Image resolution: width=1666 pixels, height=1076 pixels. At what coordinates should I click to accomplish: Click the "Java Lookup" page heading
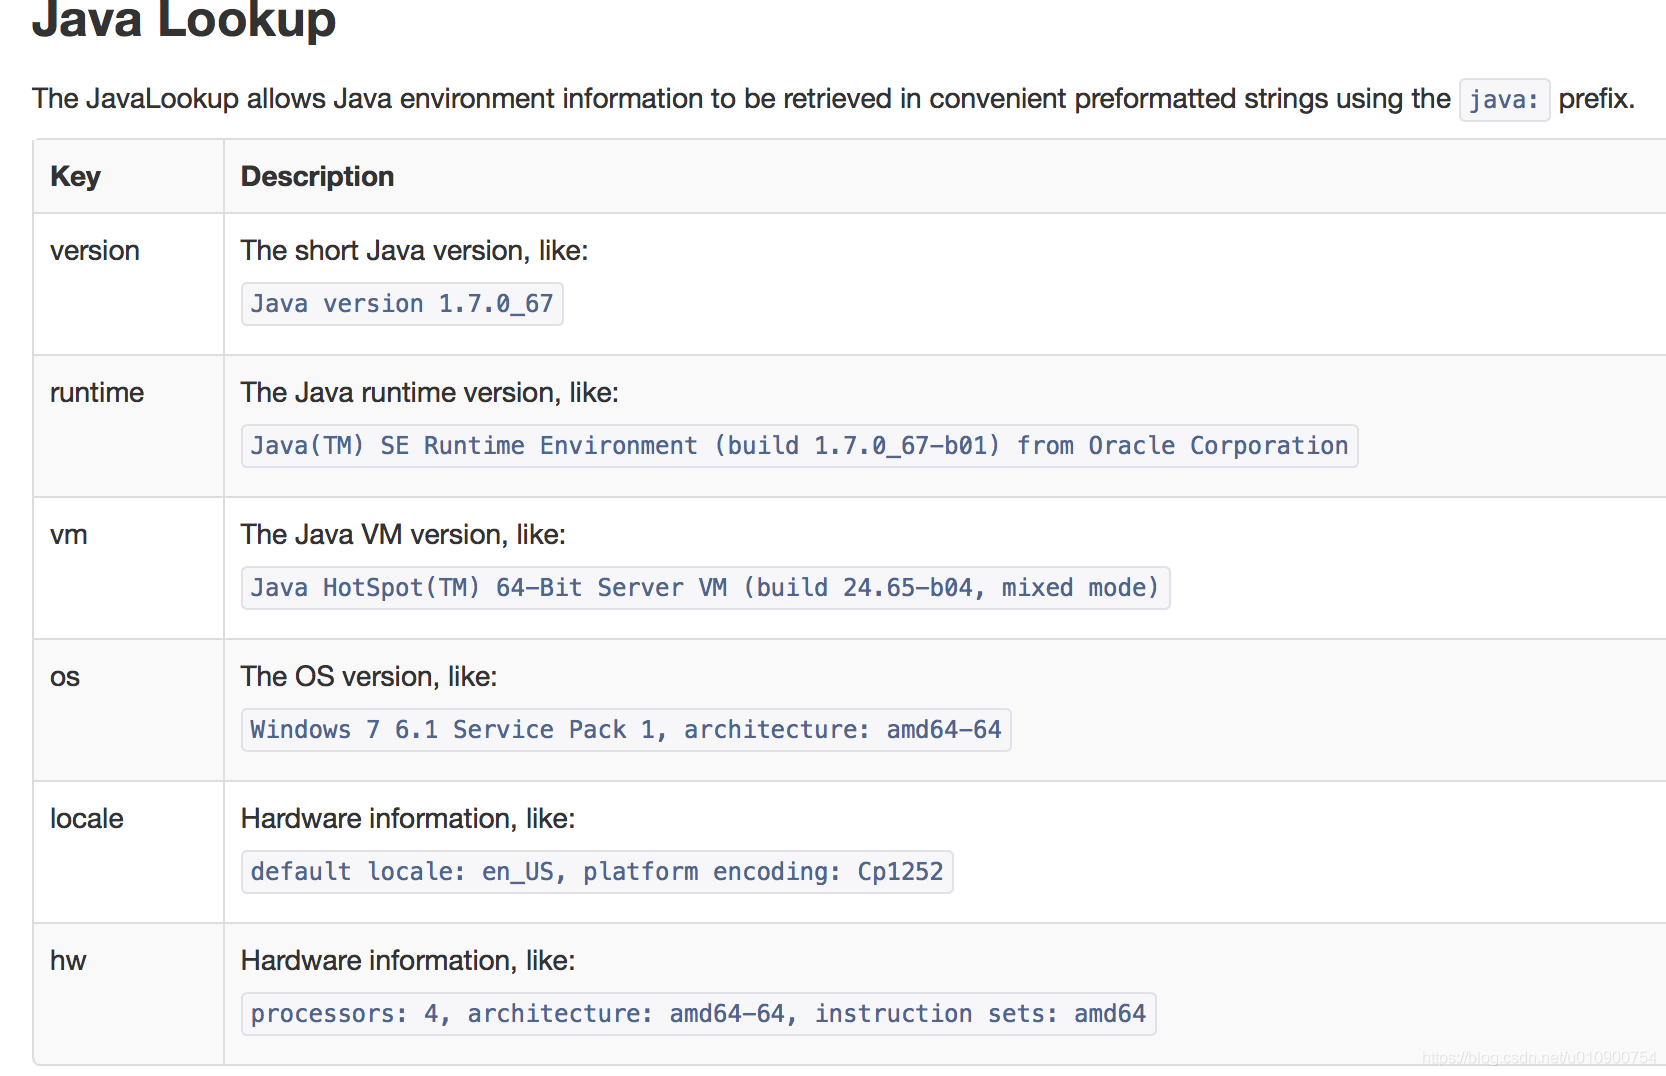[x=184, y=20]
